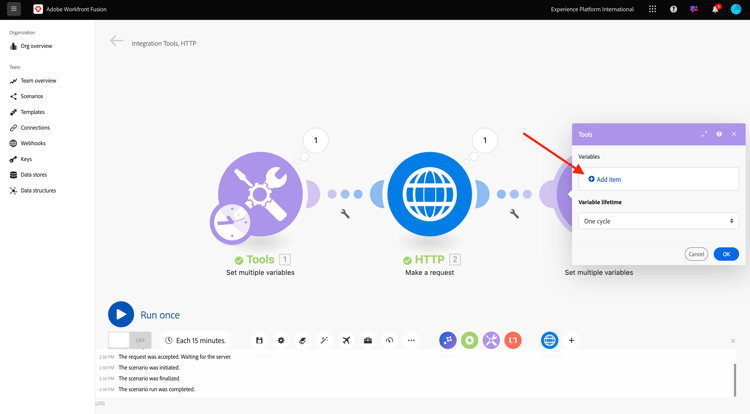Open the notes icon in toolbar
750x414 pixels.
(x=302, y=340)
